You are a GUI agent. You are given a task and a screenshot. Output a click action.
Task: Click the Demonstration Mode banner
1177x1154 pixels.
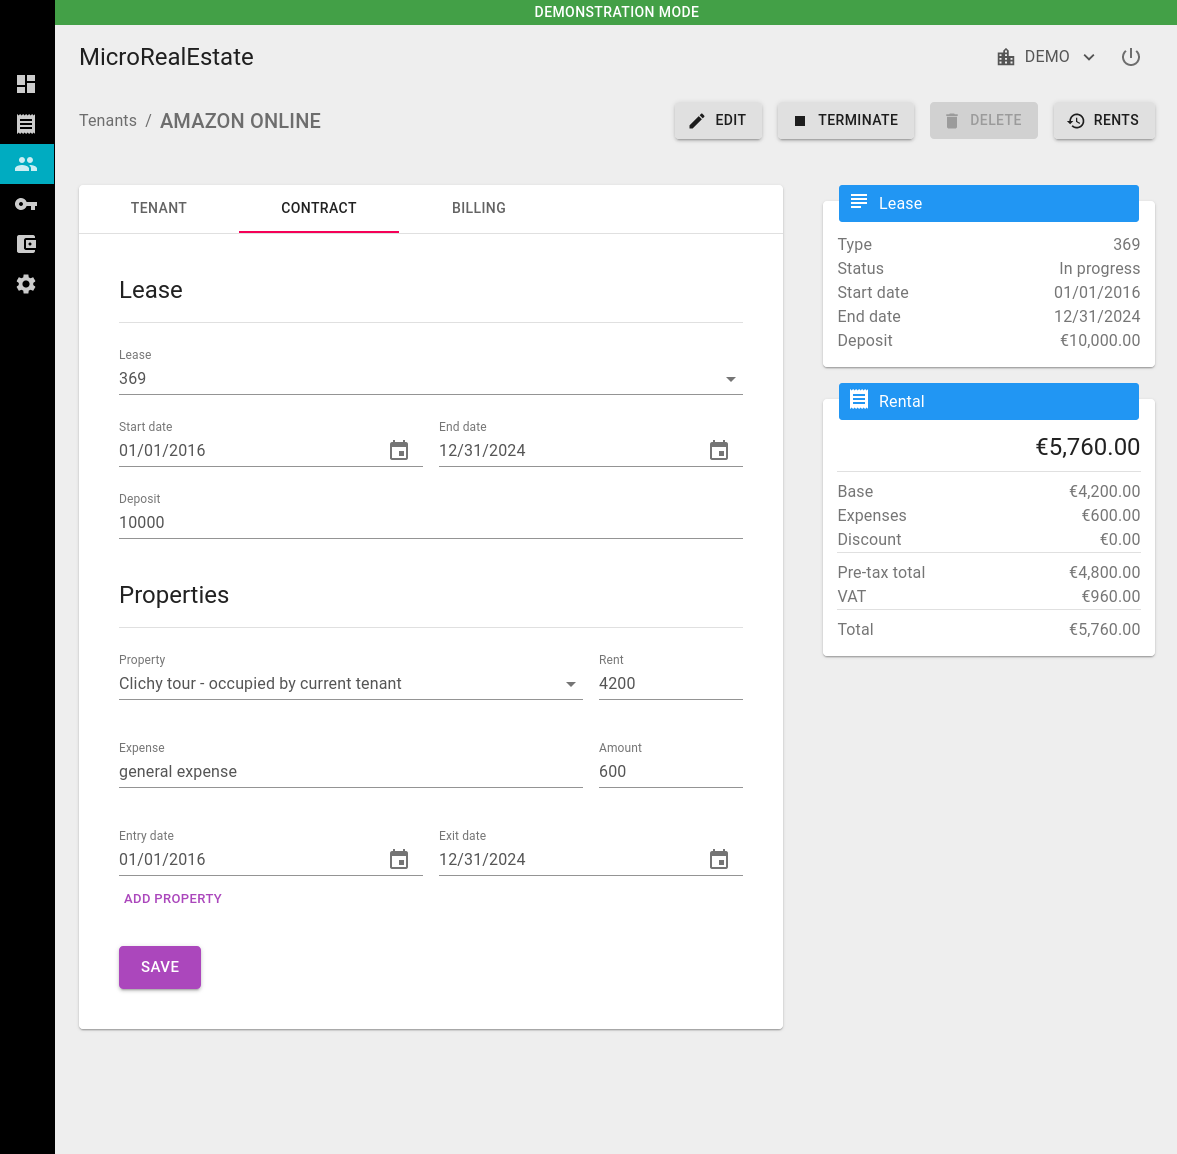click(616, 12)
